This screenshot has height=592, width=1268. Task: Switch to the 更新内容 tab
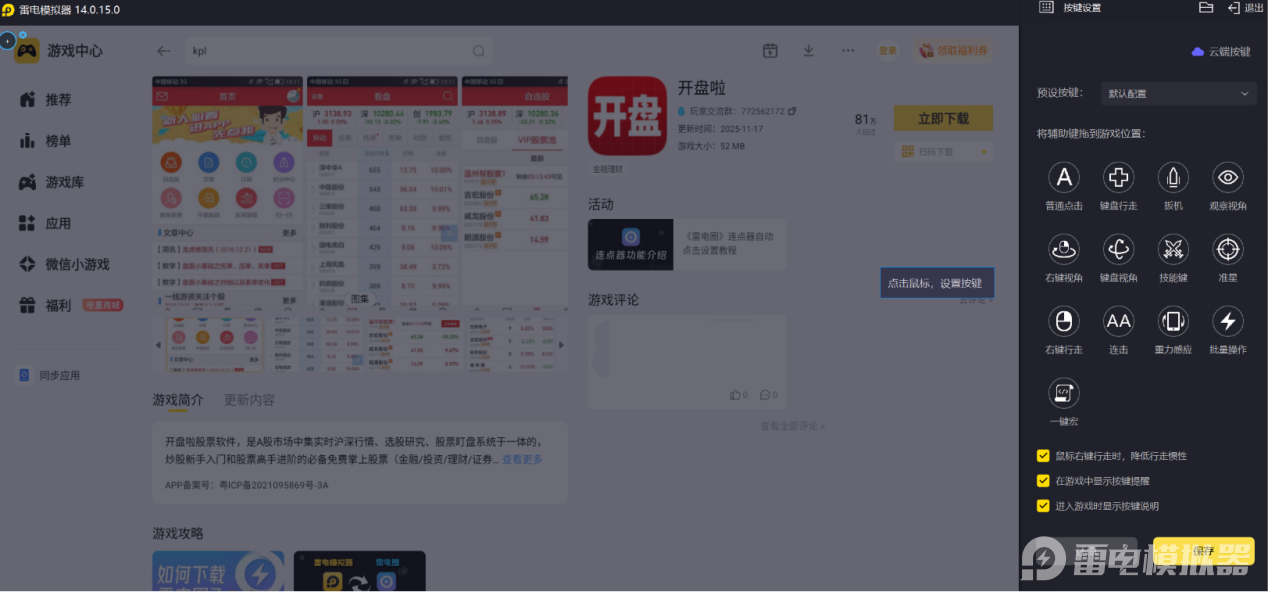(x=249, y=400)
